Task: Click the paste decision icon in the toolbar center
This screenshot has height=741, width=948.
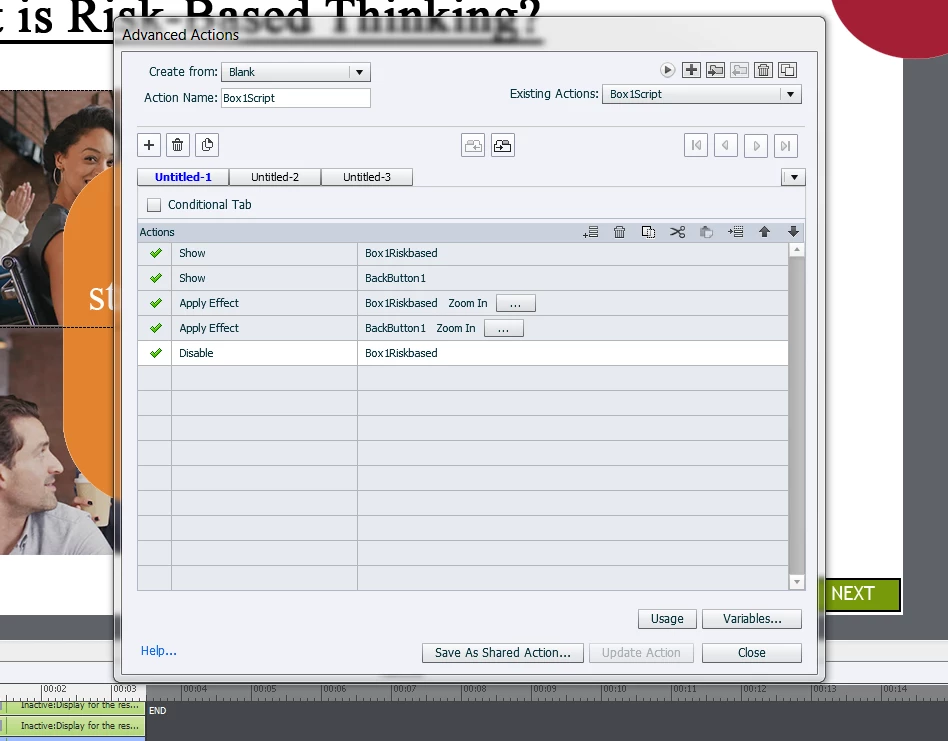Action: 502,146
